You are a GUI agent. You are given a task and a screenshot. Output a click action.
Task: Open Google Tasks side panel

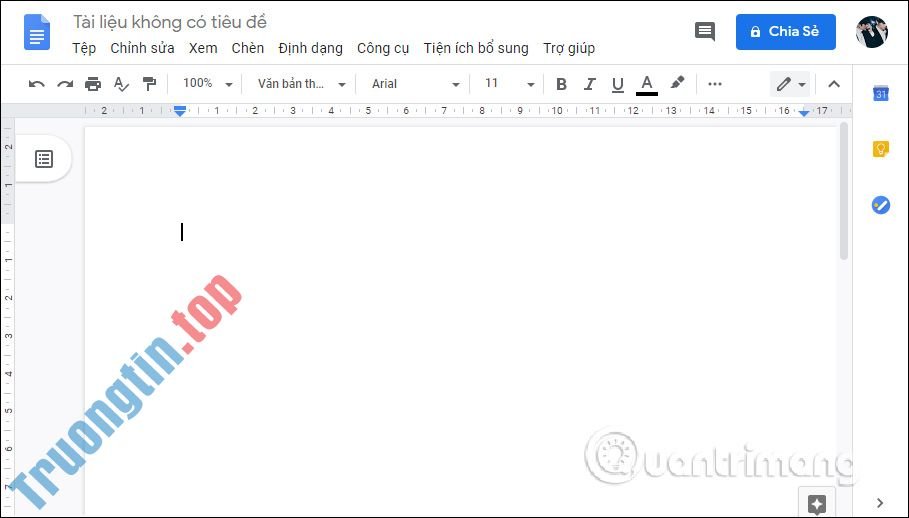tap(881, 205)
